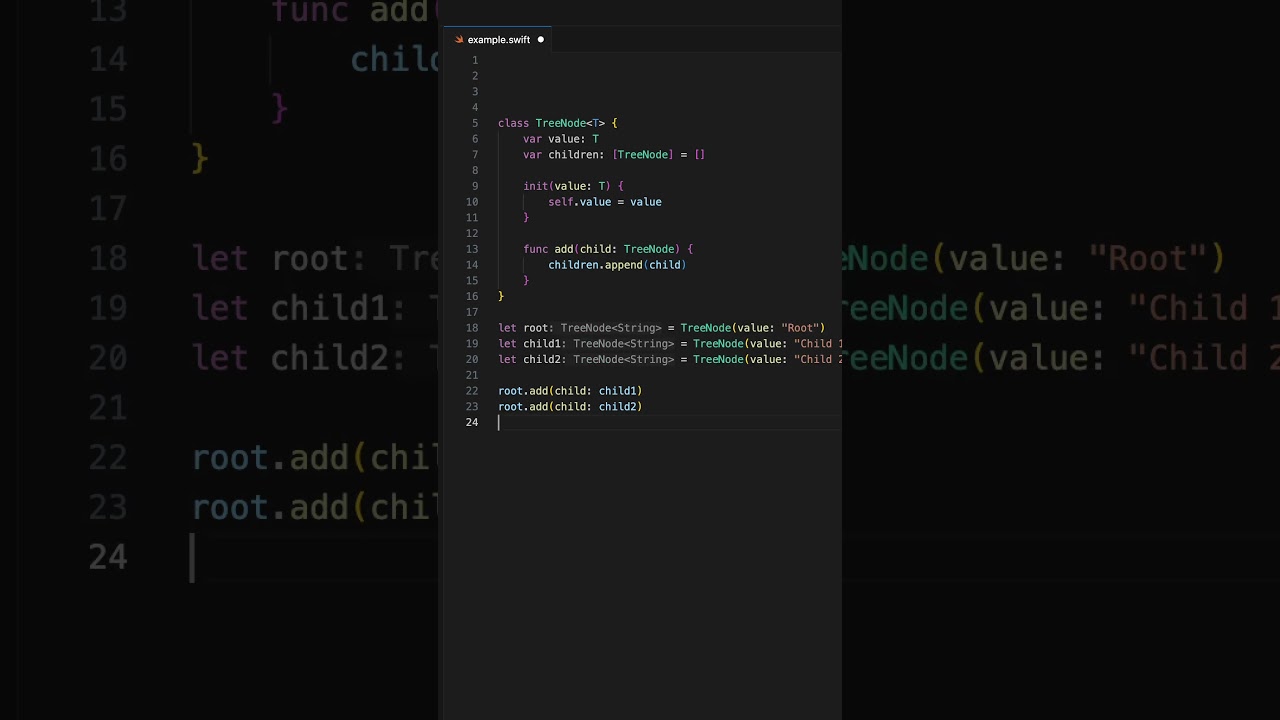Screen dimensions: 1280x720
Task: Click small gutter line number 13 in front editor
Action: tap(472, 249)
